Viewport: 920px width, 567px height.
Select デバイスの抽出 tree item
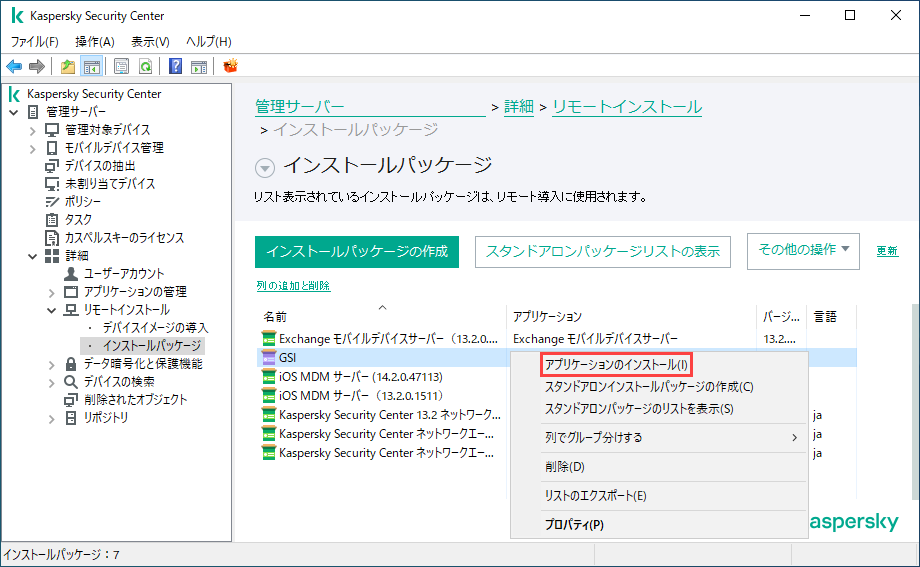100,166
